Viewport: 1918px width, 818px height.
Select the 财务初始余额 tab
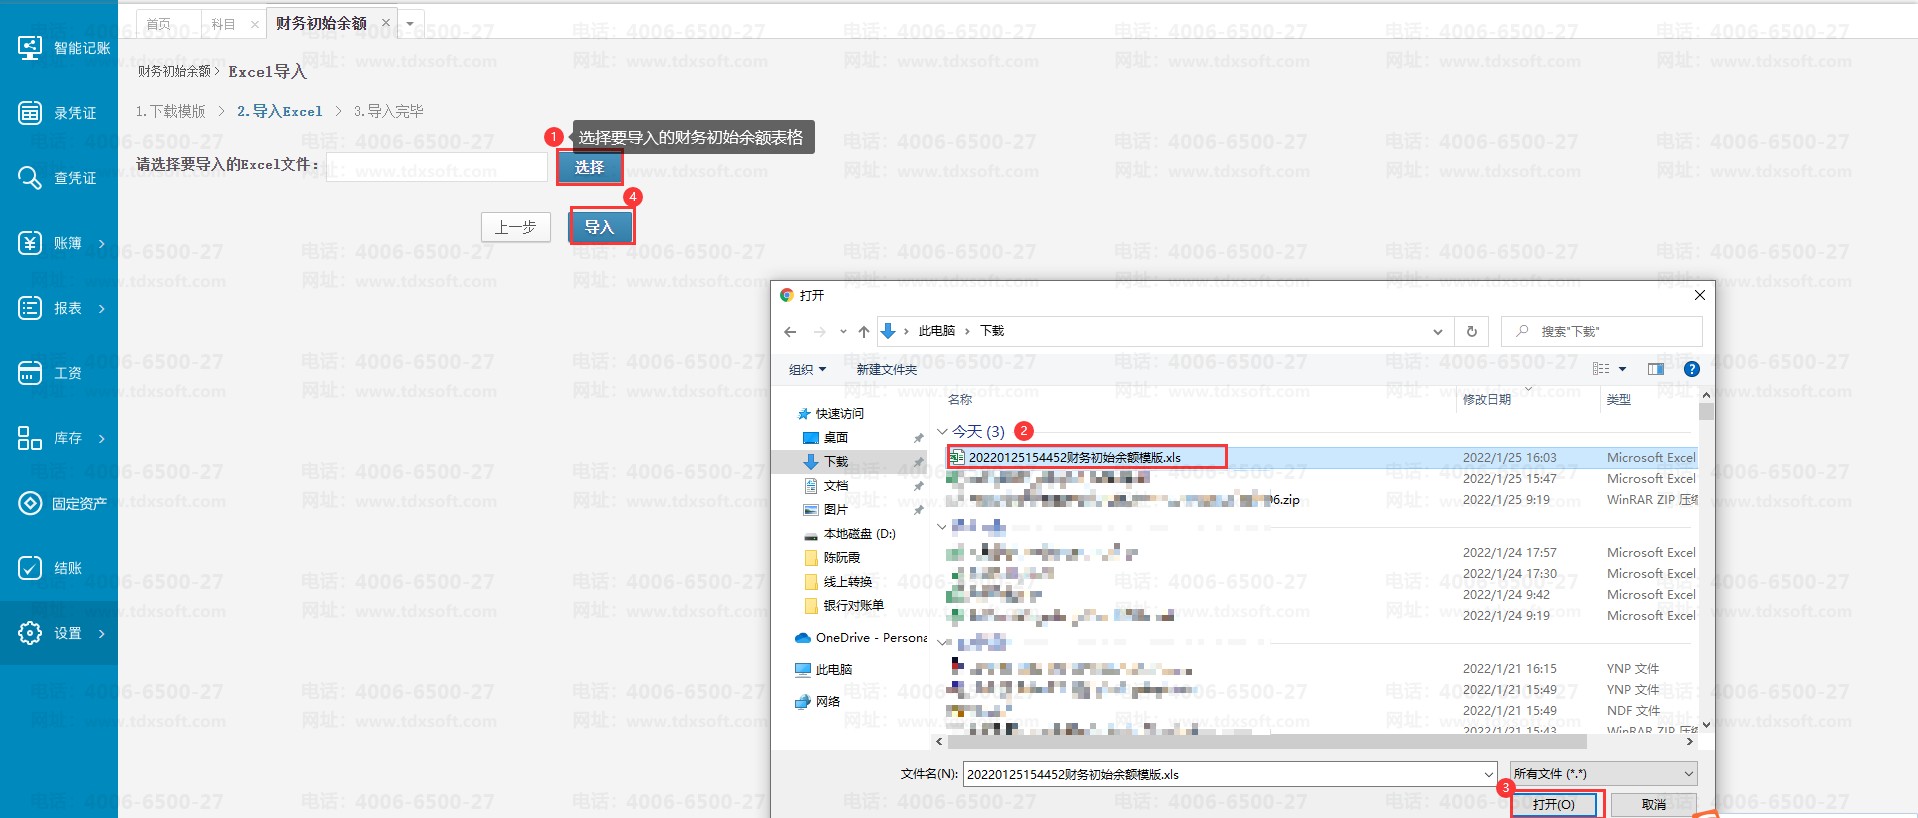pos(322,23)
